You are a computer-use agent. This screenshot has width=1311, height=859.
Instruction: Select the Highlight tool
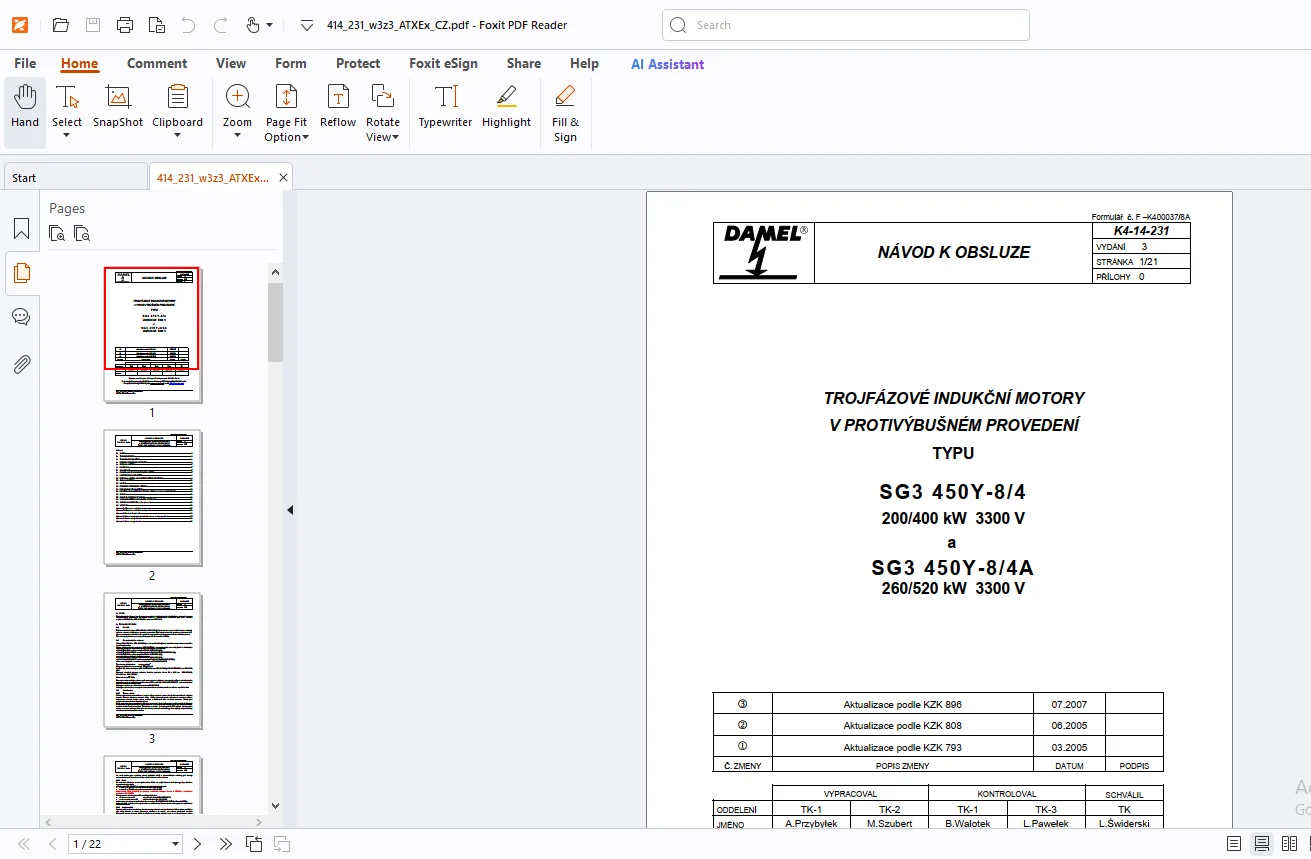click(x=506, y=106)
